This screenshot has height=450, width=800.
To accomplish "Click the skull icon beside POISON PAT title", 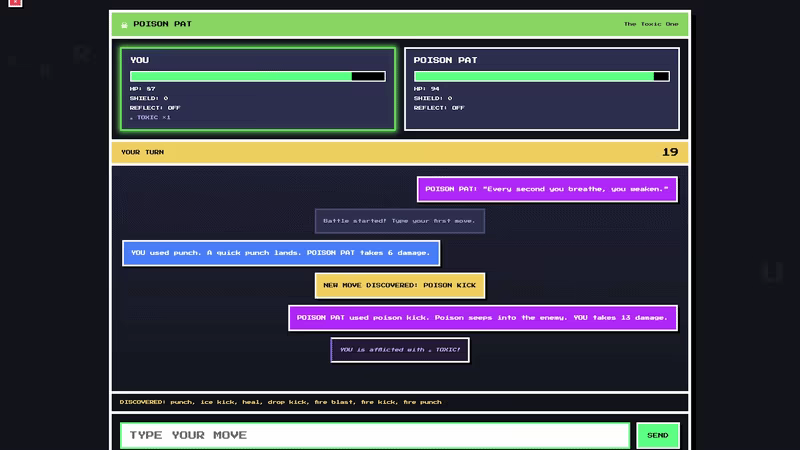I will [124, 24].
